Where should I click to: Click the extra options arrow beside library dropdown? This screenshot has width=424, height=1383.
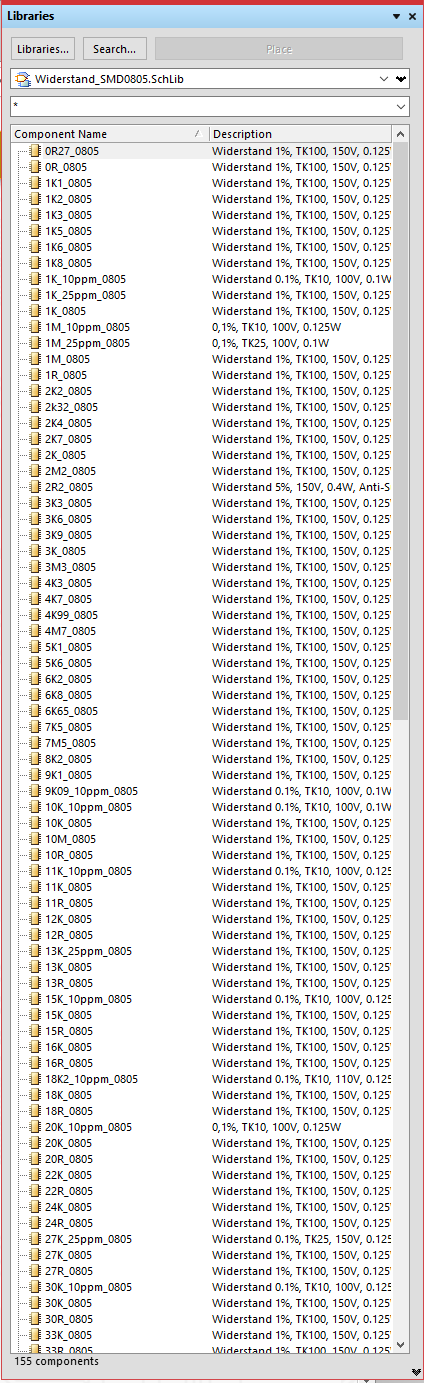pos(402,79)
